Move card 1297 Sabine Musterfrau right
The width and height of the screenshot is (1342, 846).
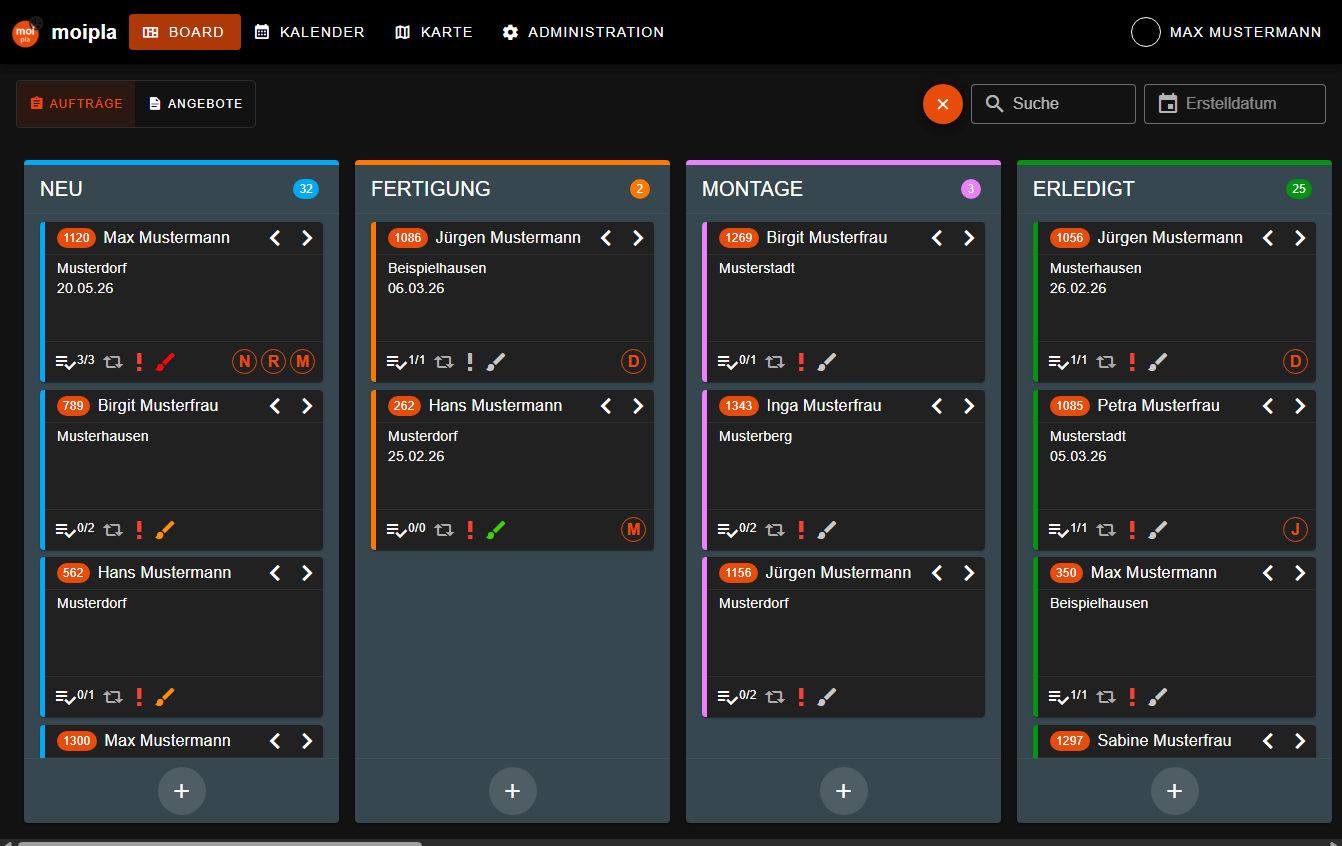click(1300, 741)
